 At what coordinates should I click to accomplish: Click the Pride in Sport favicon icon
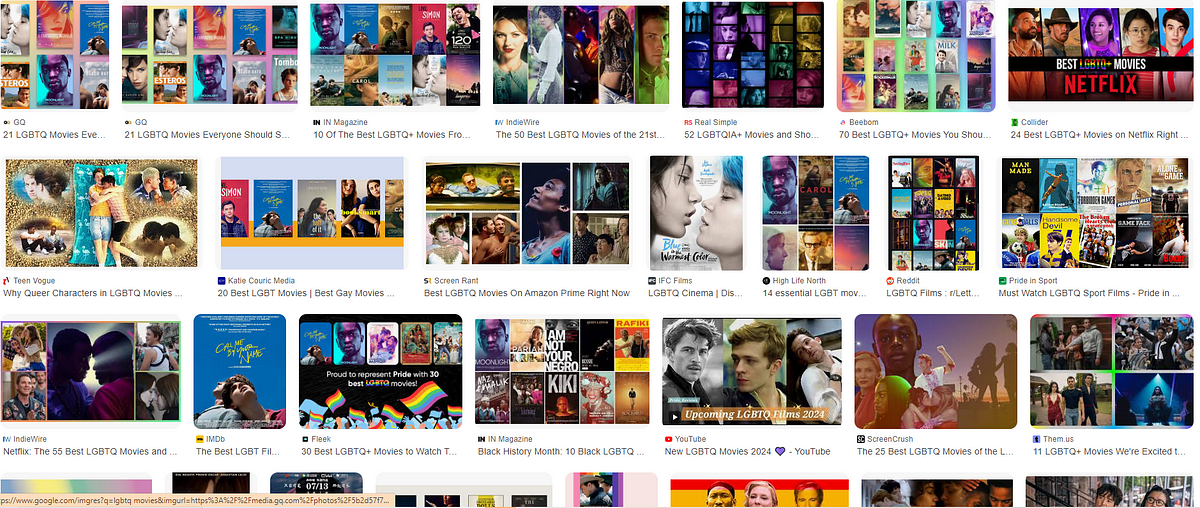(1001, 281)
